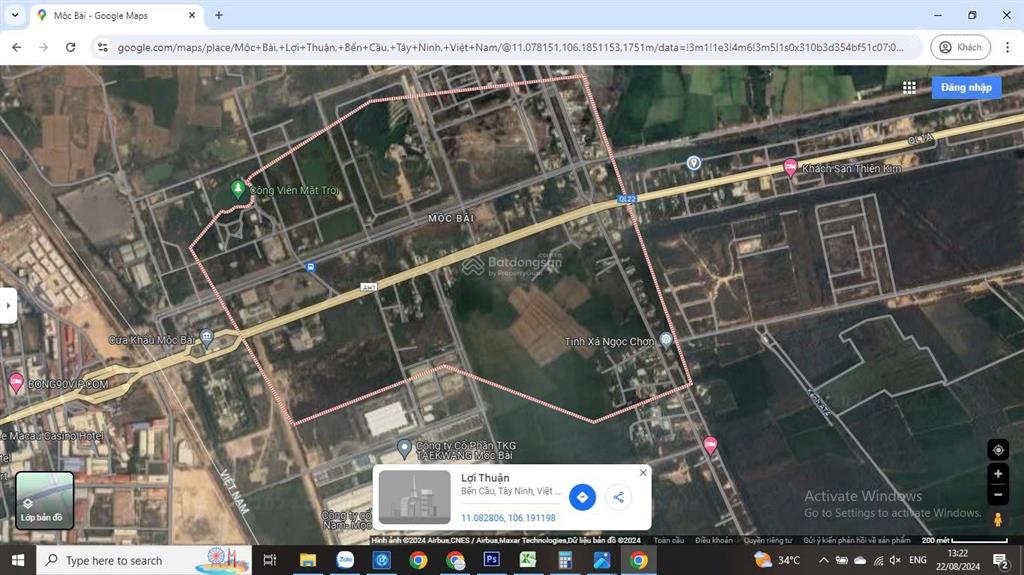1024x575 pixels.
Task: Select the Tịnh Xá Ngọc Chơn marker
Action: (x=665, y=340)
